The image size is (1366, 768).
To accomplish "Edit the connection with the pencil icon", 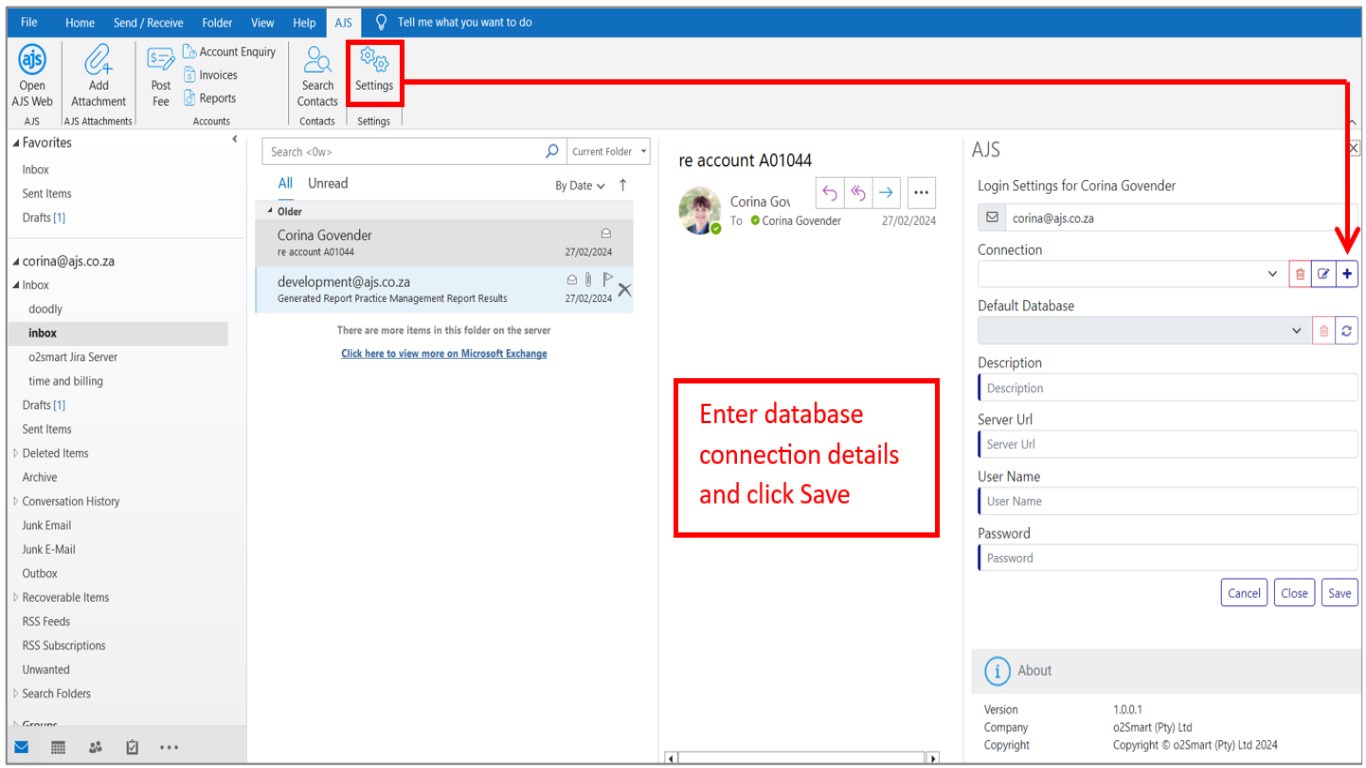I will point(1323,274).
